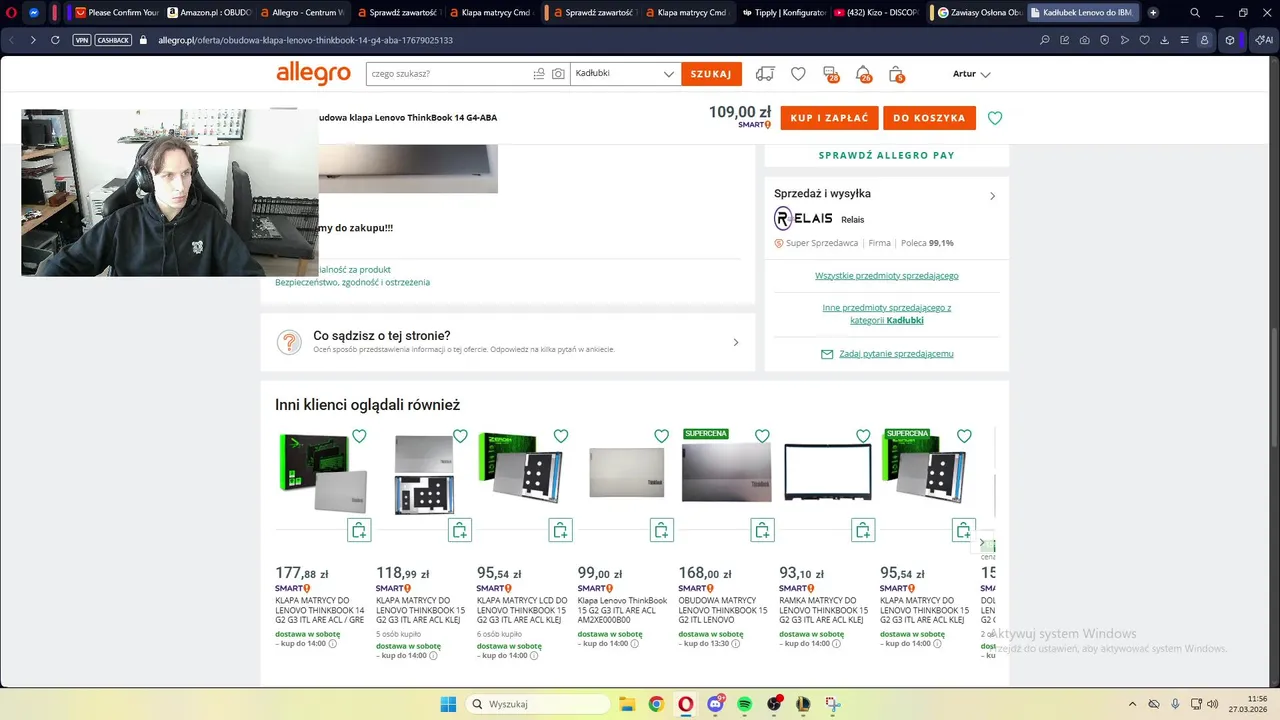
Task: Open the Windows Start menu
Action: 448,704
